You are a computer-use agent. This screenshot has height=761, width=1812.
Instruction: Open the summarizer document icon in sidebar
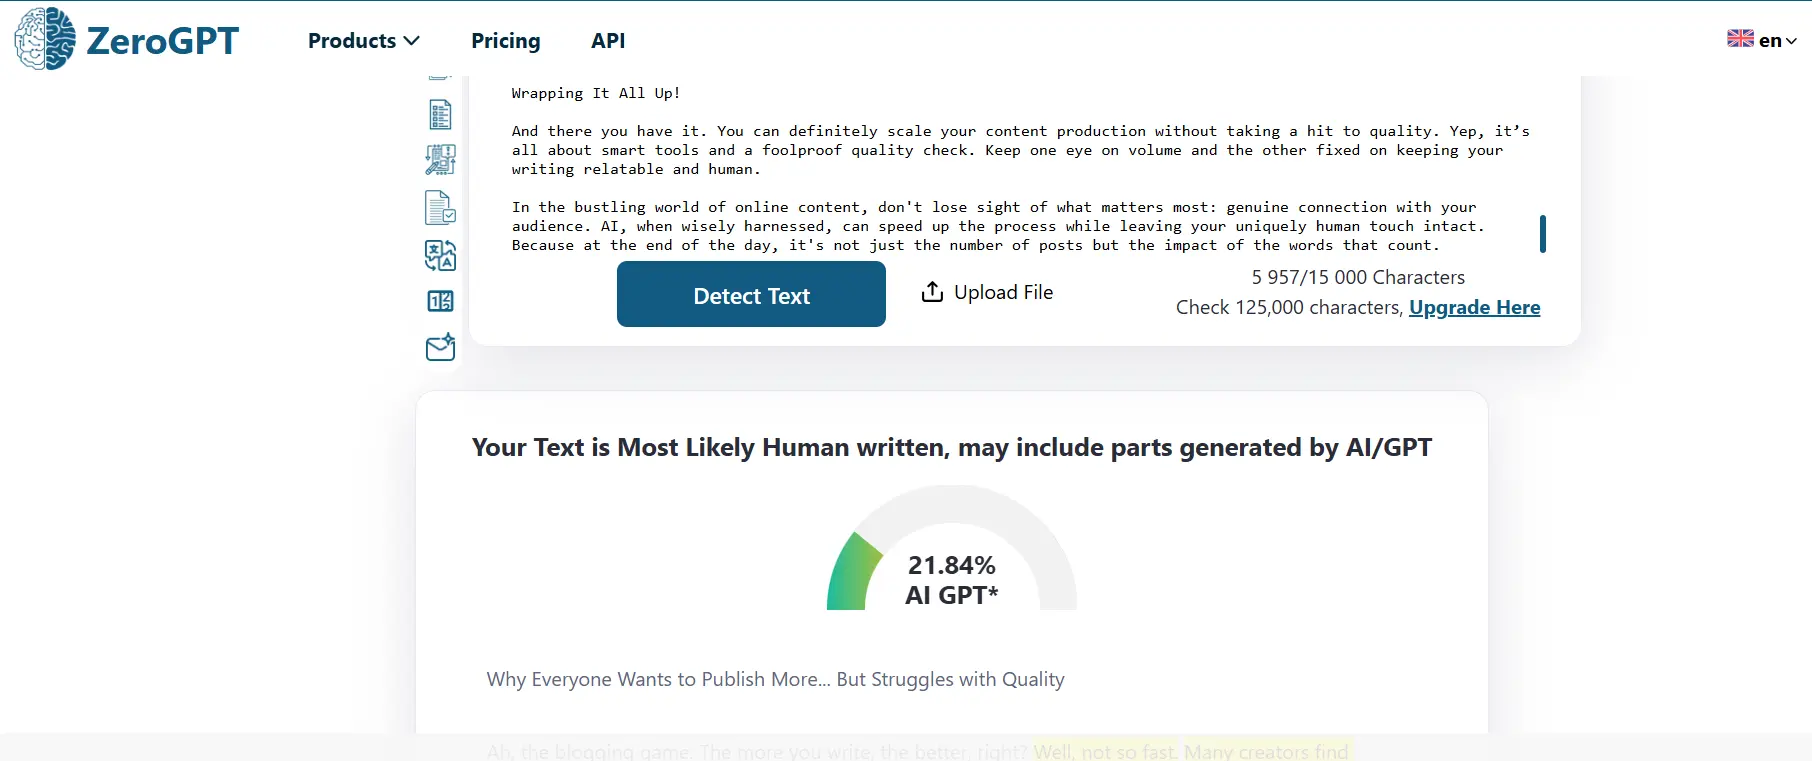click(440, 115)
